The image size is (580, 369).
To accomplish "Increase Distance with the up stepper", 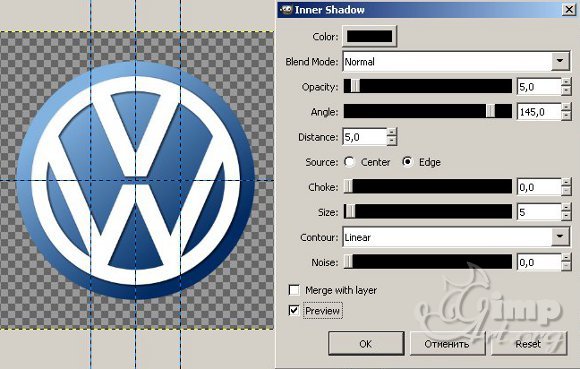I will coord(392,132).
